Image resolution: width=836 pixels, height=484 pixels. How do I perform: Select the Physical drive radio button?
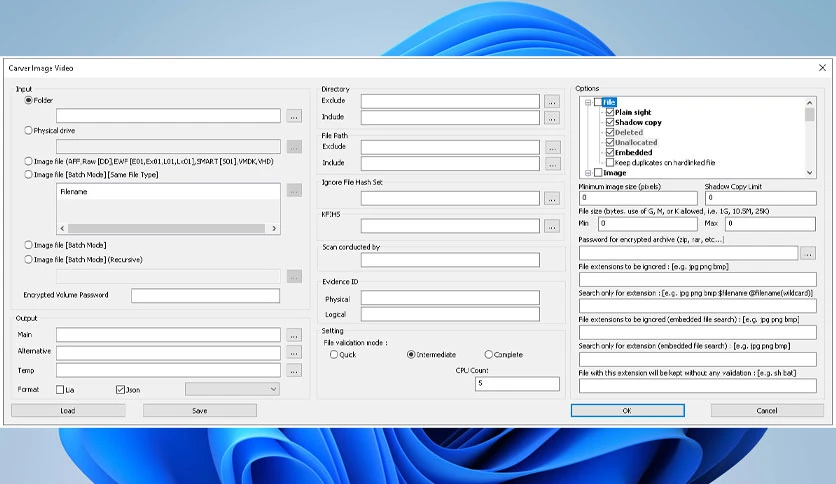coord(28,131)
